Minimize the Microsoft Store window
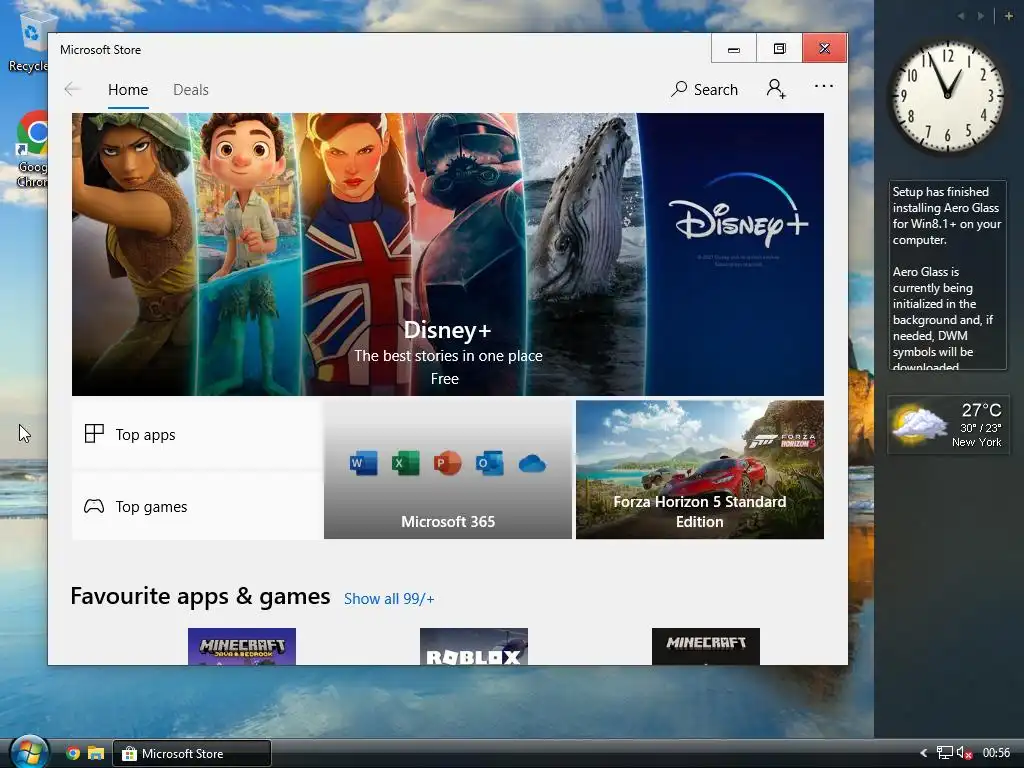This screenshot has width=1024, height=768. click(x=733, y=49)
